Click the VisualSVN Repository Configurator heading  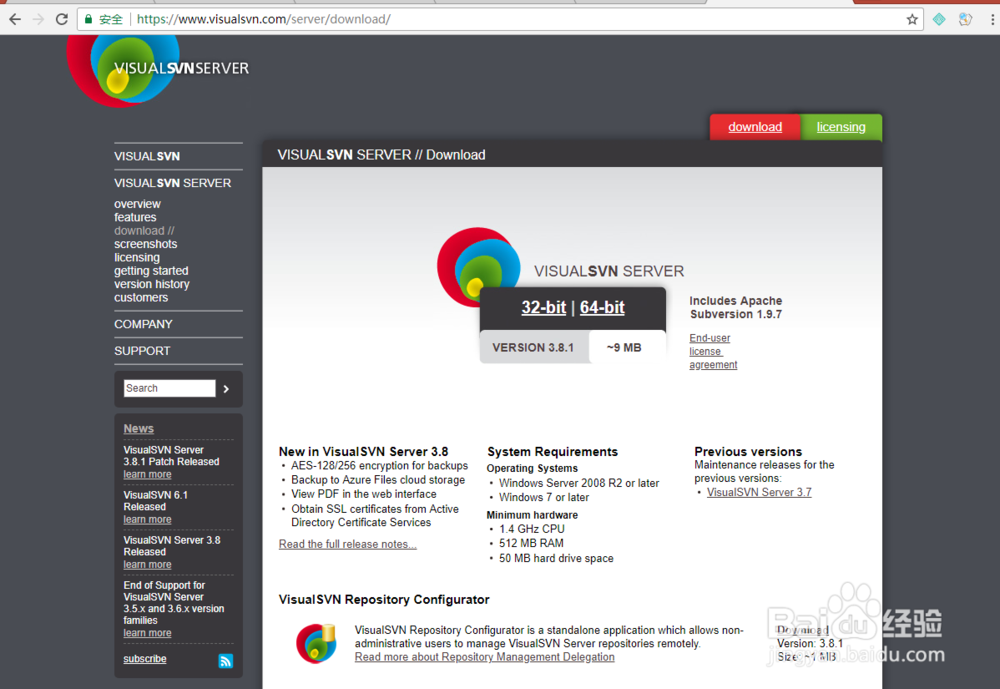tap(384, 600)
